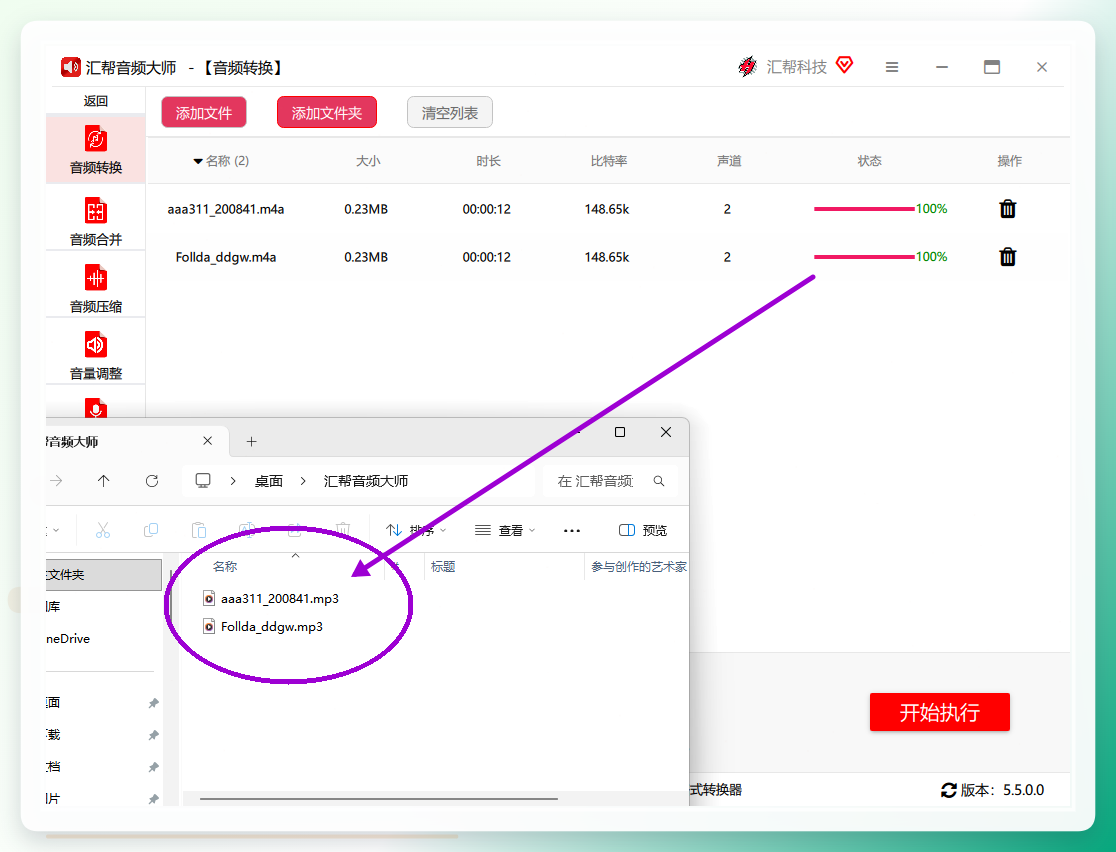Click the Explorer forward arrow
The image size is (1116, 852).
click(56, 481)
